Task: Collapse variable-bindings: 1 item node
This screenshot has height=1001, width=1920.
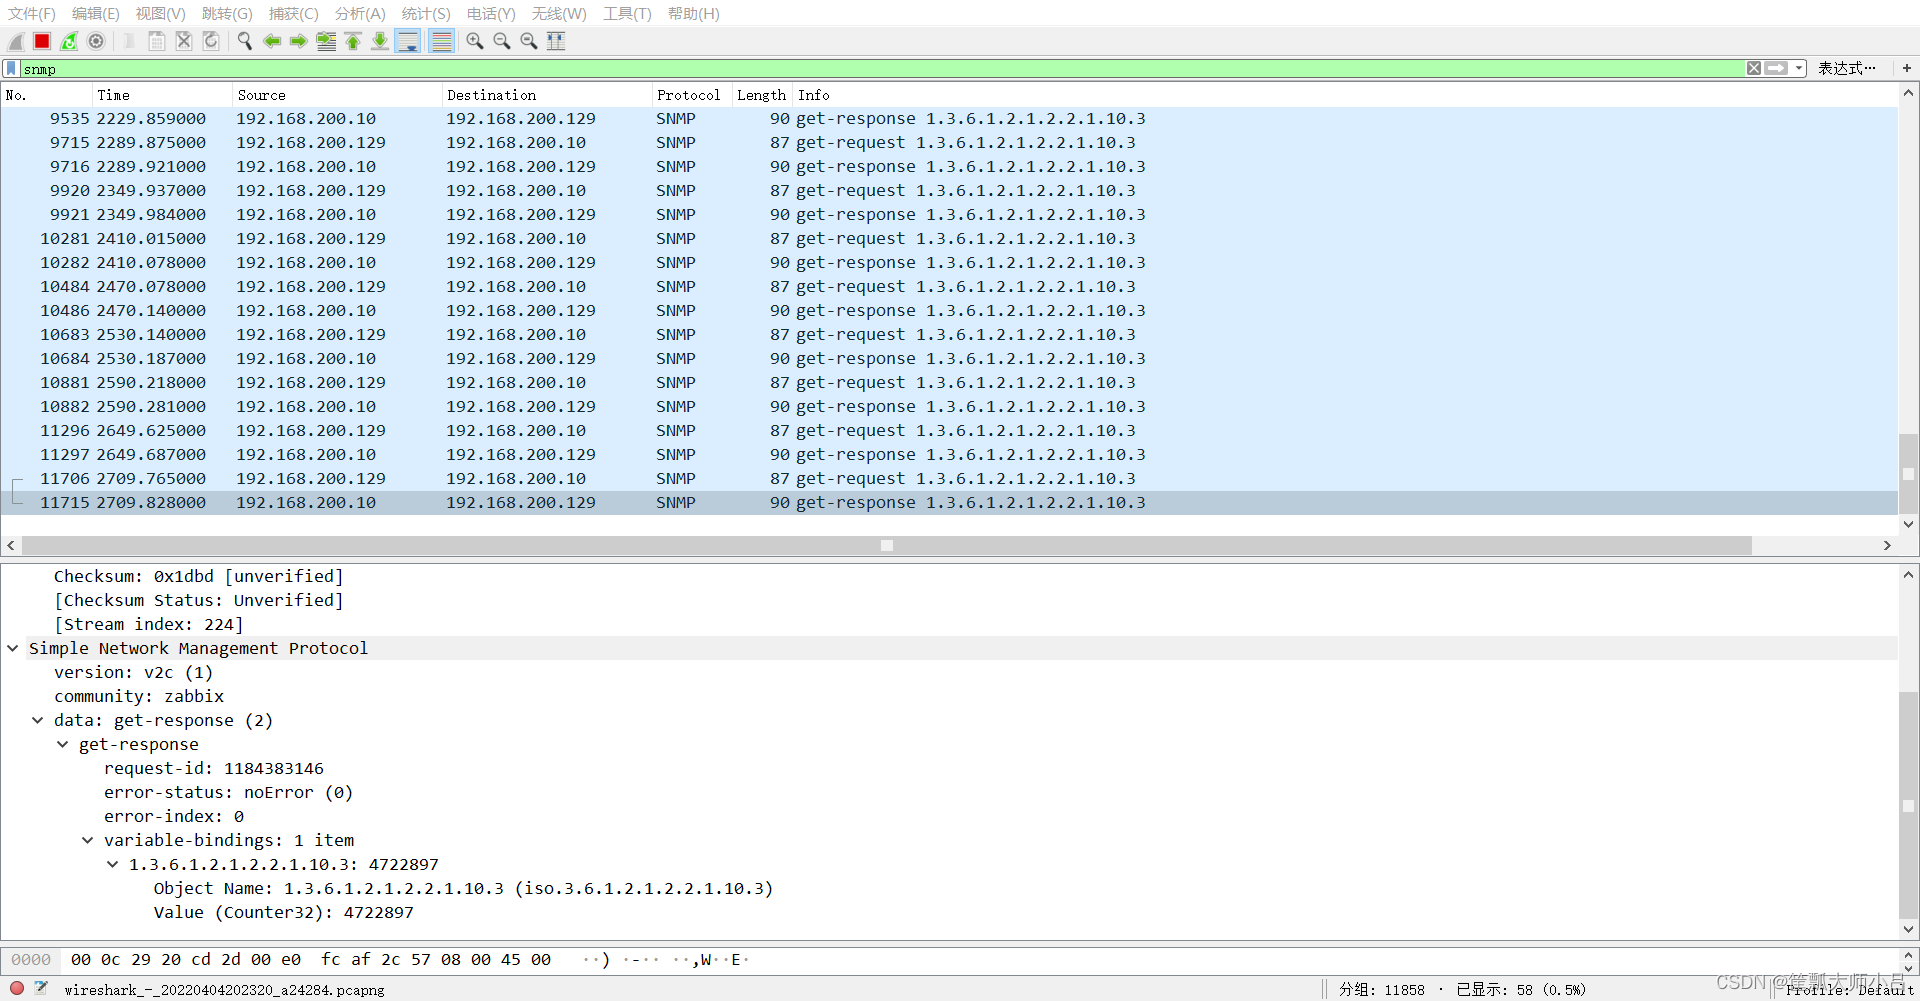Action: 88,840
